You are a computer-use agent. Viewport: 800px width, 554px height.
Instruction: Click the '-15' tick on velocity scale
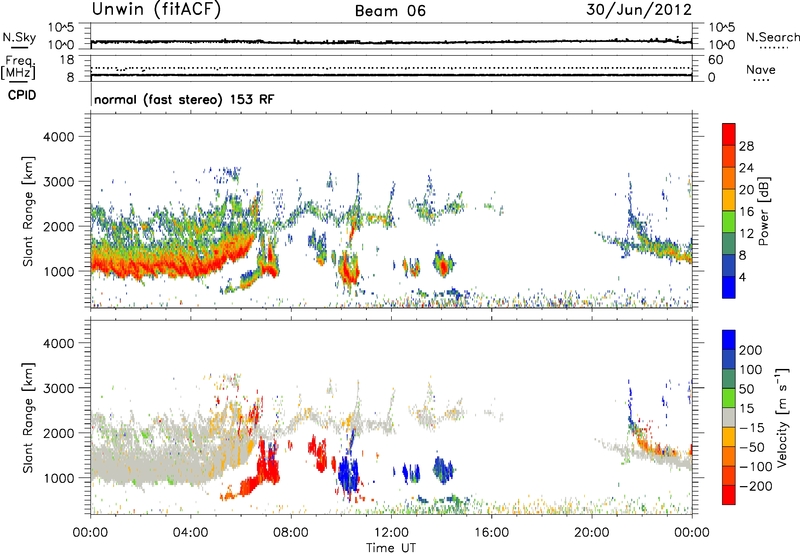pyautogui.click(x=752, y=427)
